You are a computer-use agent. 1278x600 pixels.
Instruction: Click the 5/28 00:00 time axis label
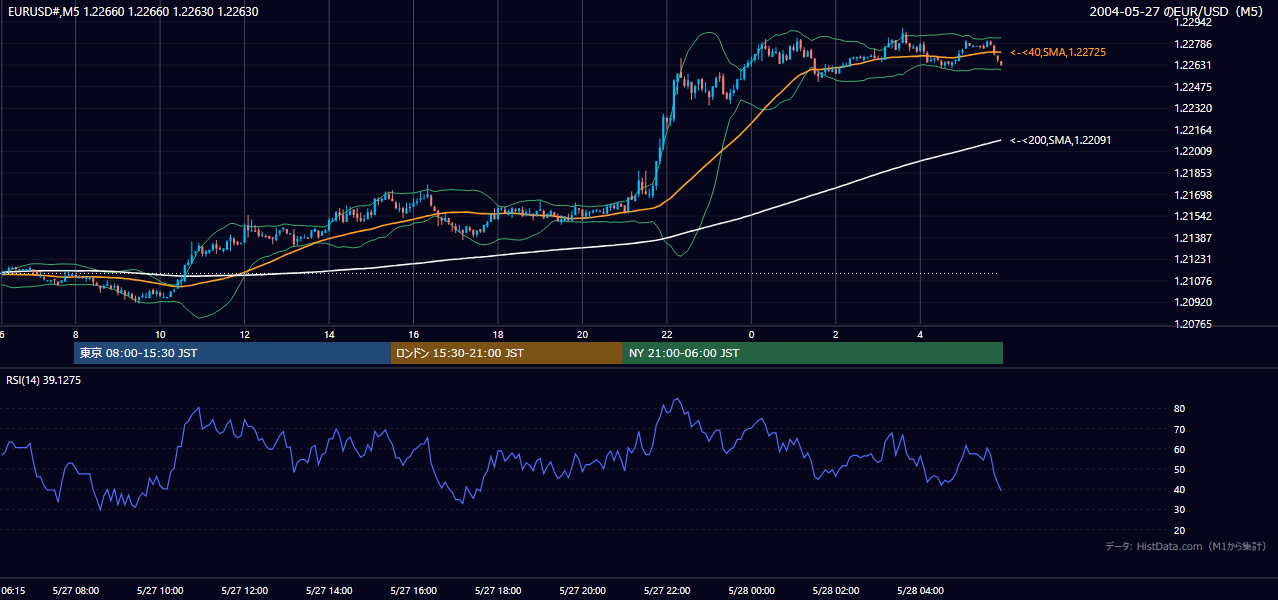click(751, 591)
